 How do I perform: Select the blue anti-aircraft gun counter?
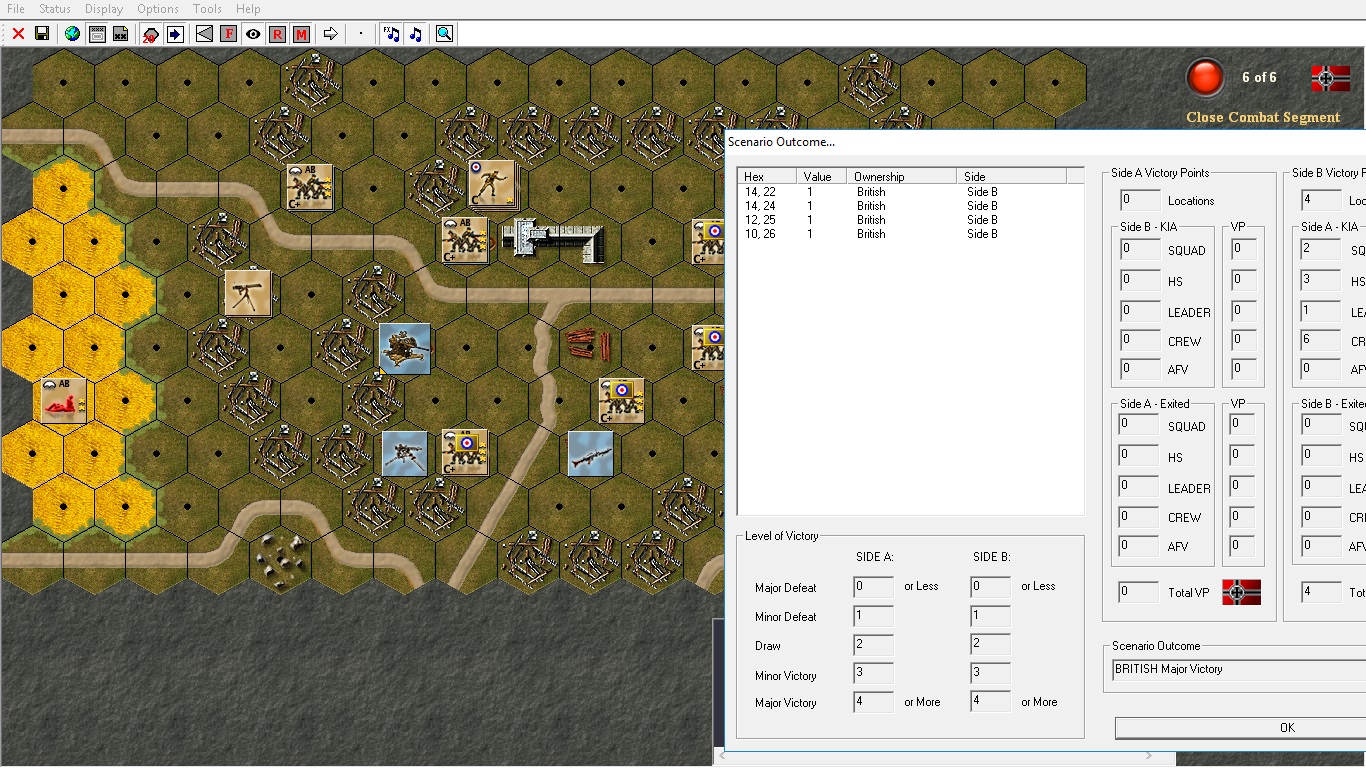pos(405,348)
